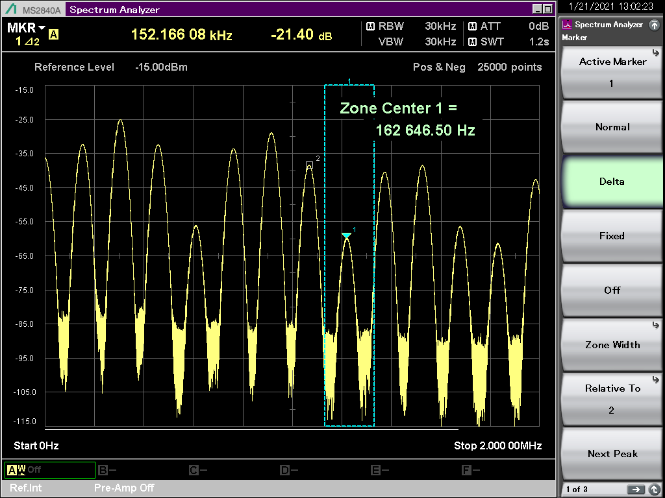Open the Zone Width submenu
The width and height of the screenshot is (665, 498).
coord(612,344)
